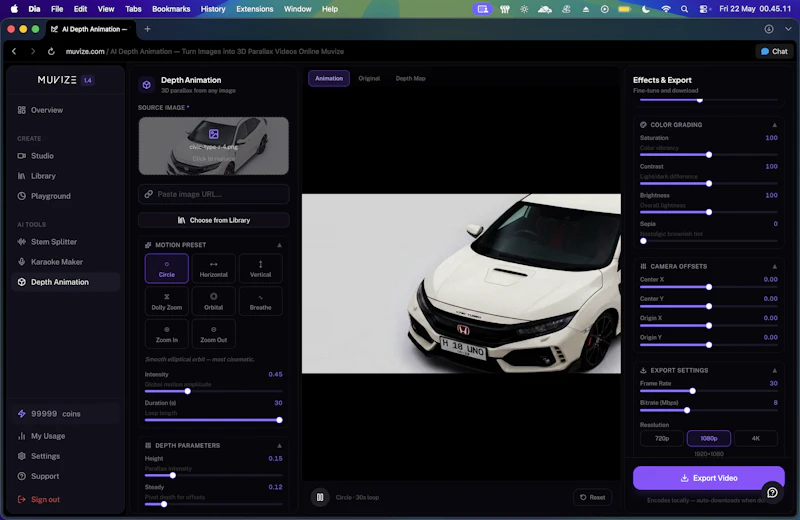The height and width of the screenshot is (520, 800).
Task: Click Export Video button
Action: (709, 478)
